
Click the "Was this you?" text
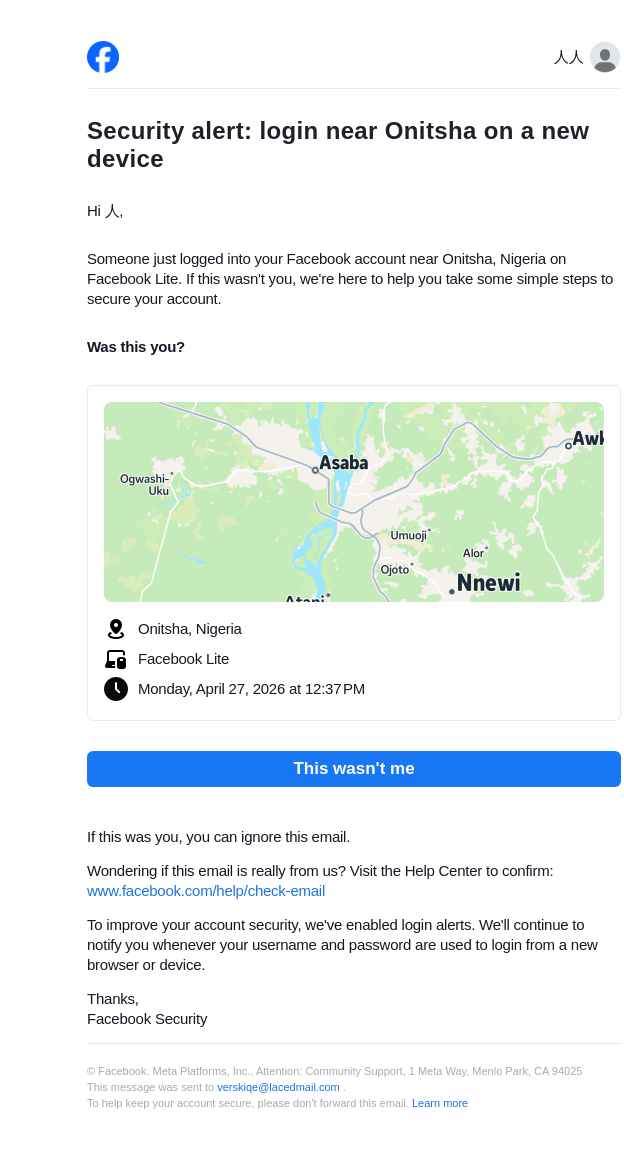(x=136, y=347)
